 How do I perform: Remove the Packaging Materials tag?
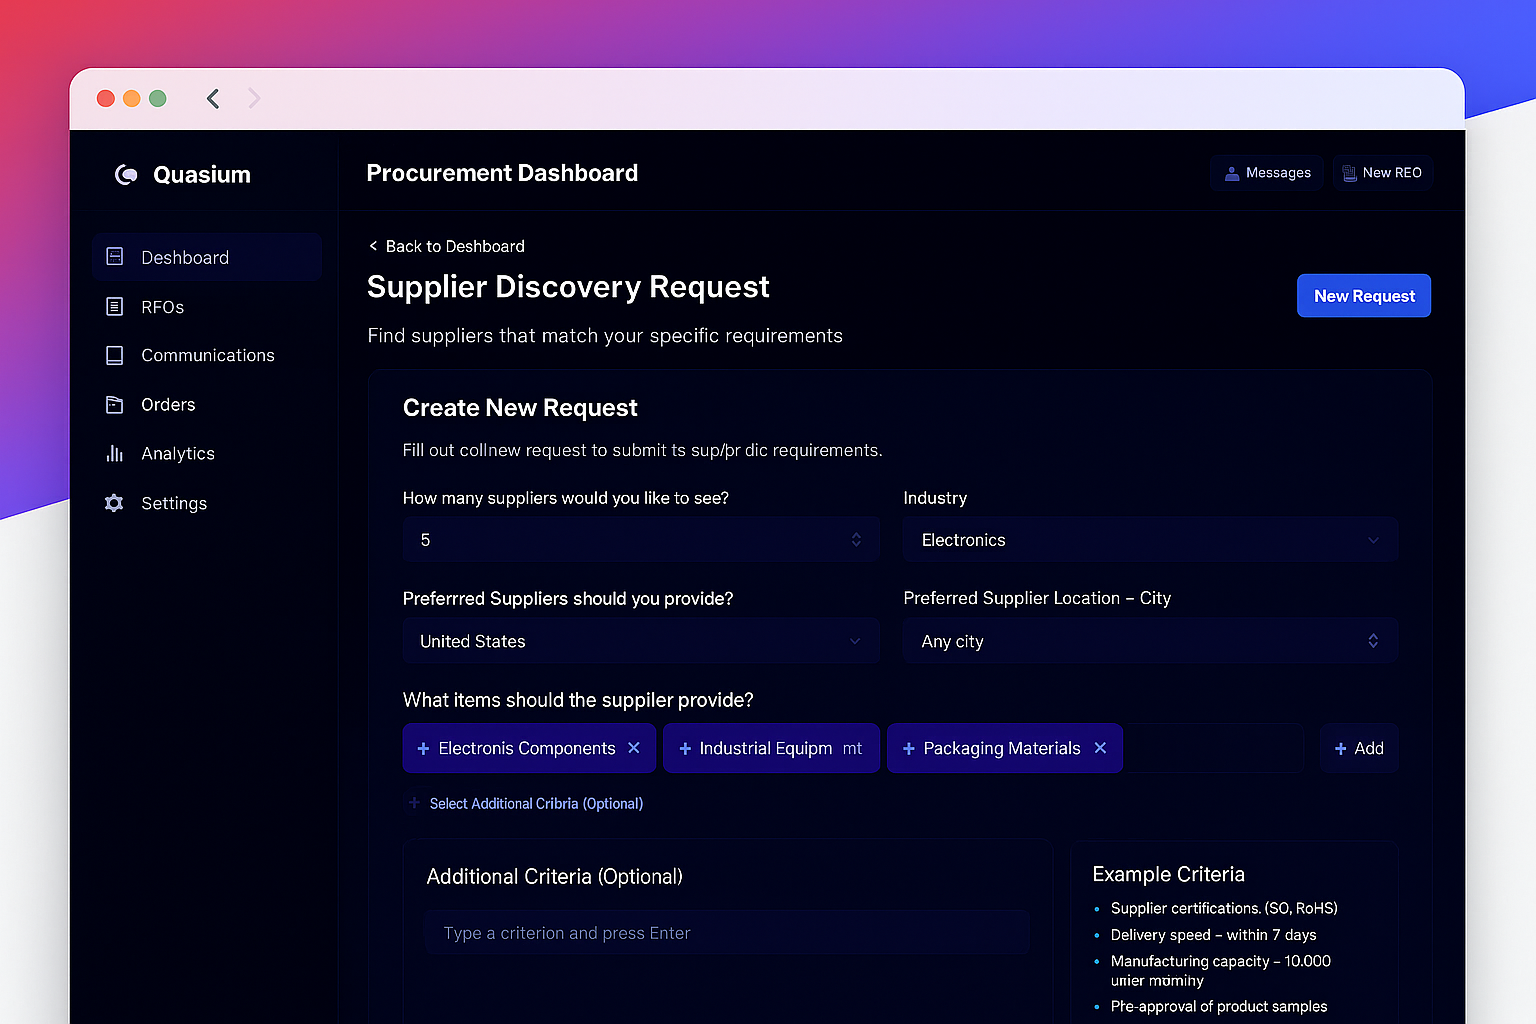[1100, 748]
